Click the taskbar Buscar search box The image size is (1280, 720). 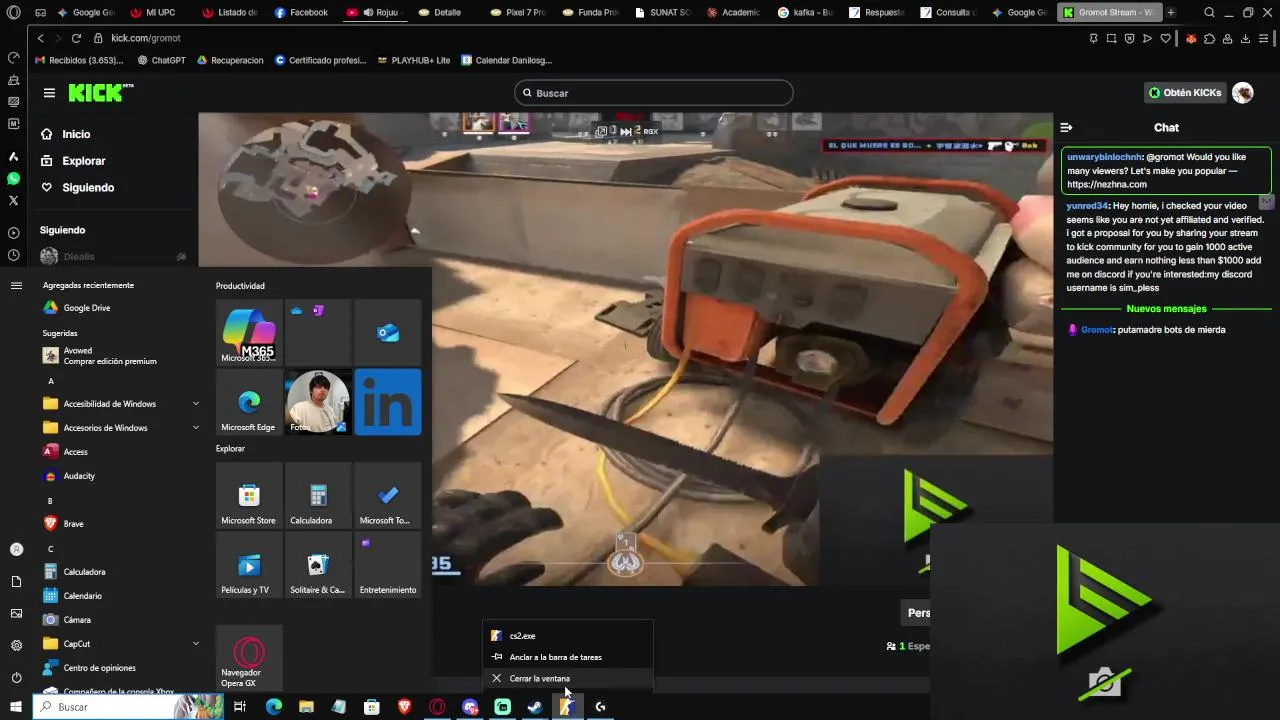128,707
